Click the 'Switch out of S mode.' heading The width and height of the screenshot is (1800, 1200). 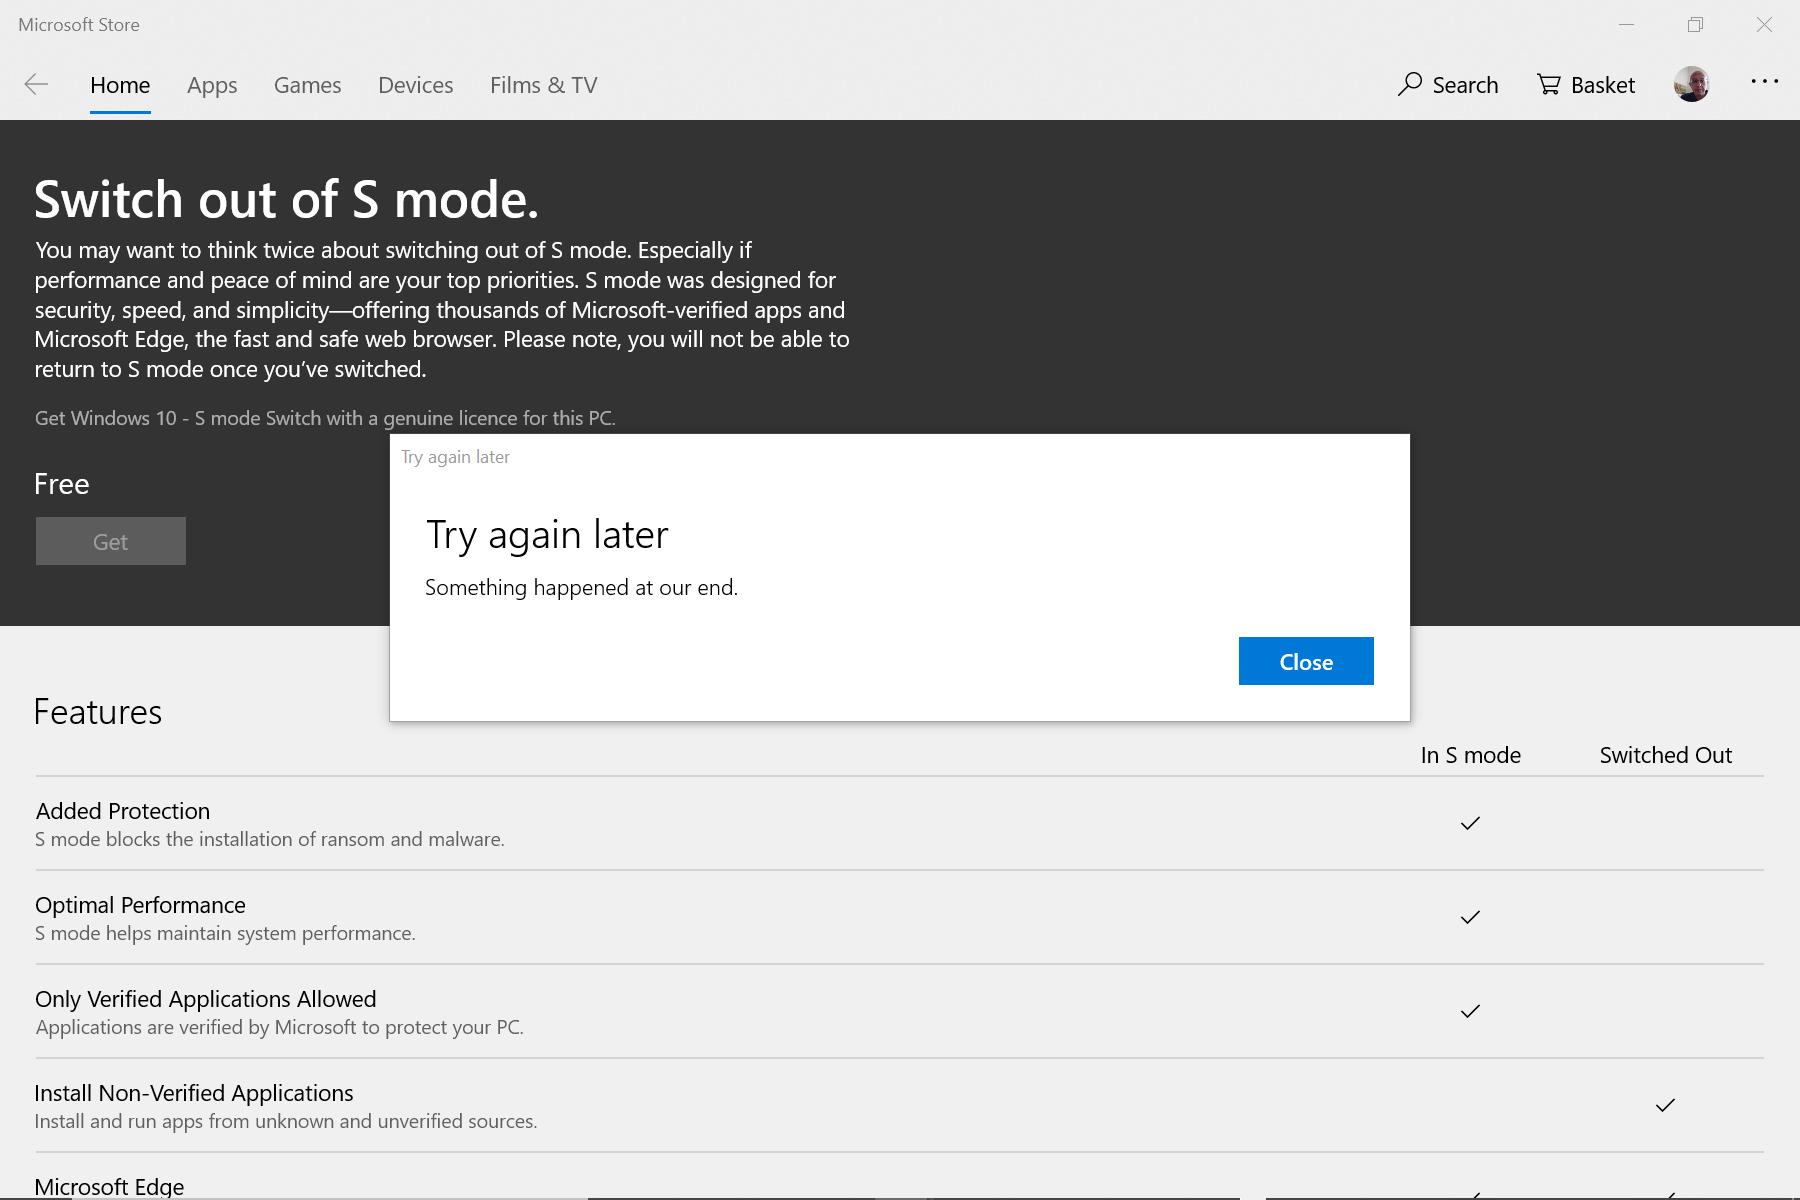[x=287, y=200]
